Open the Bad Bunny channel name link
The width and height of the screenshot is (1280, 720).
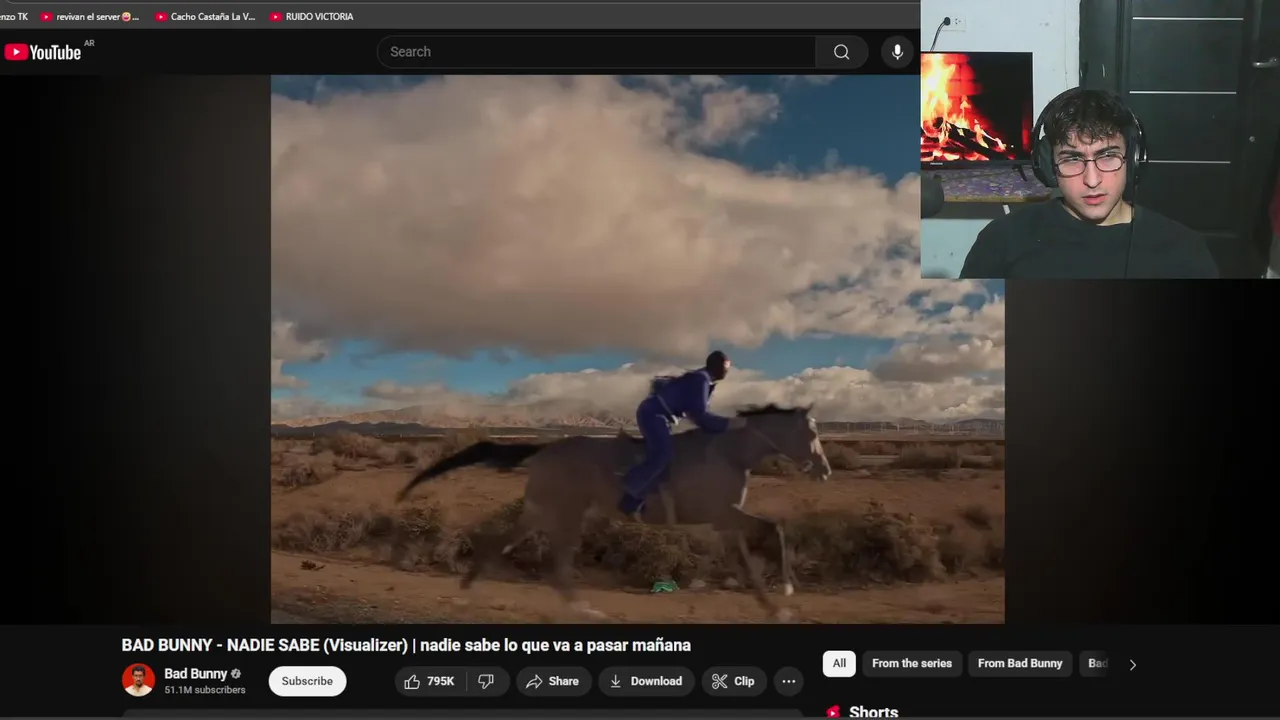tap(196, 674)
